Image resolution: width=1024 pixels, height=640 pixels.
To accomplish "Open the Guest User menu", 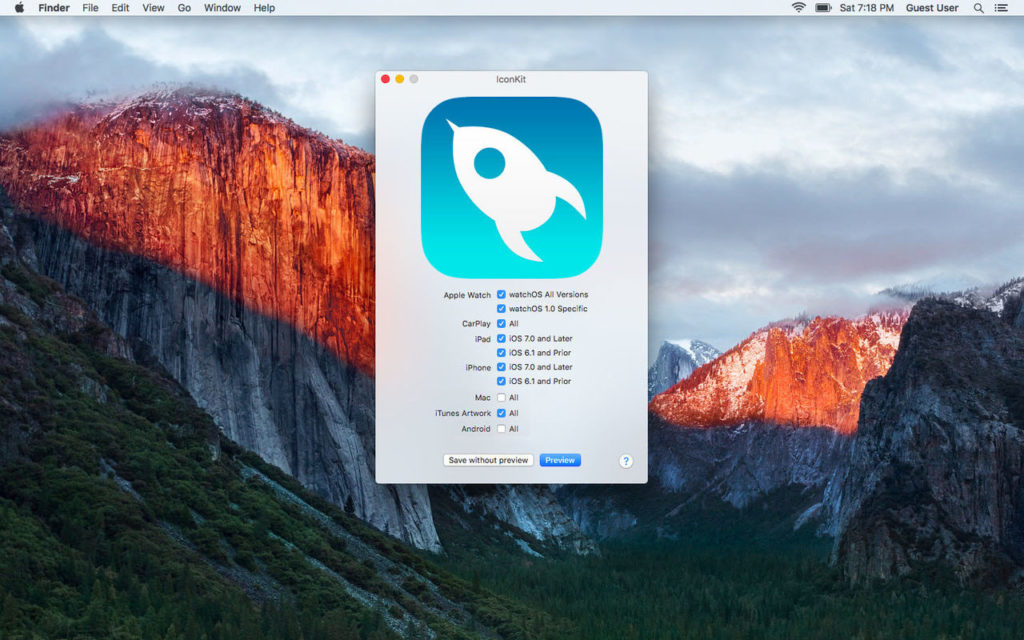I will [932, 8].
